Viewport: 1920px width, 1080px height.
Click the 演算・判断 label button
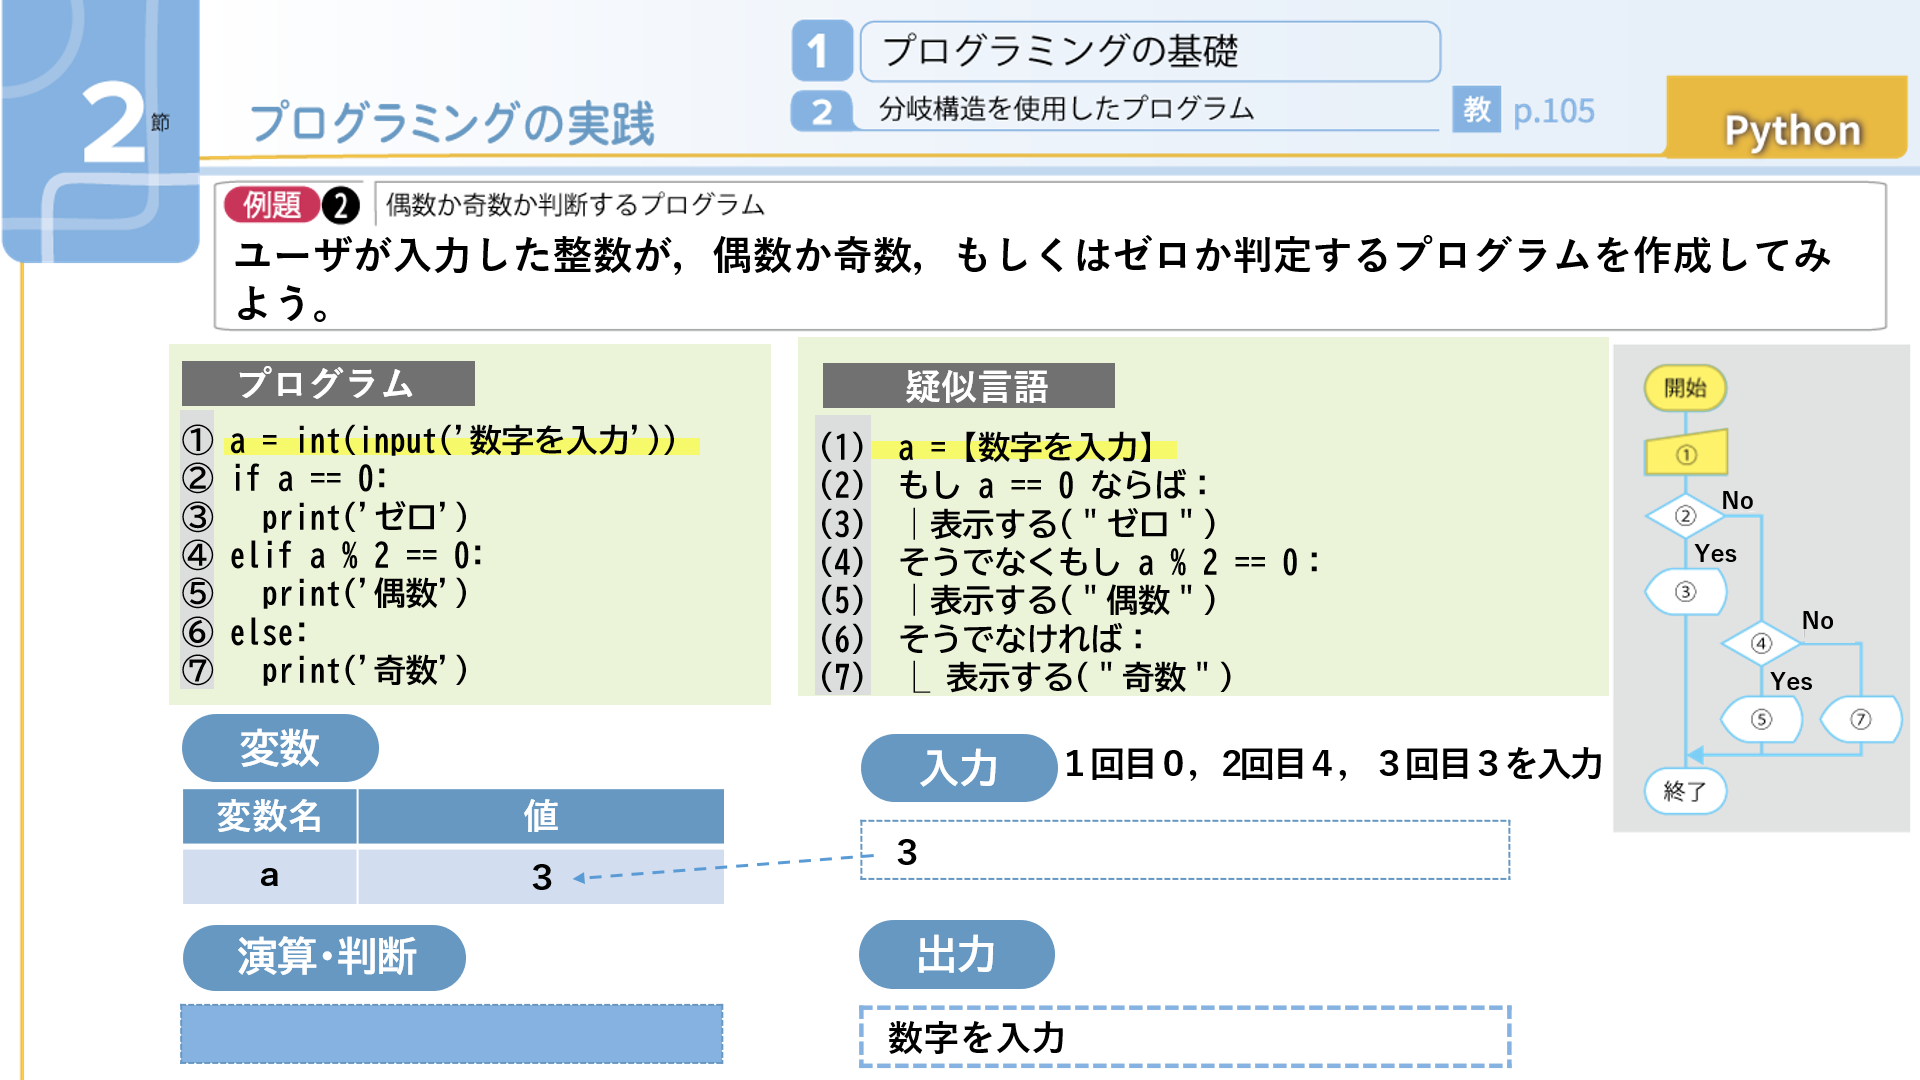coord(324,957)
